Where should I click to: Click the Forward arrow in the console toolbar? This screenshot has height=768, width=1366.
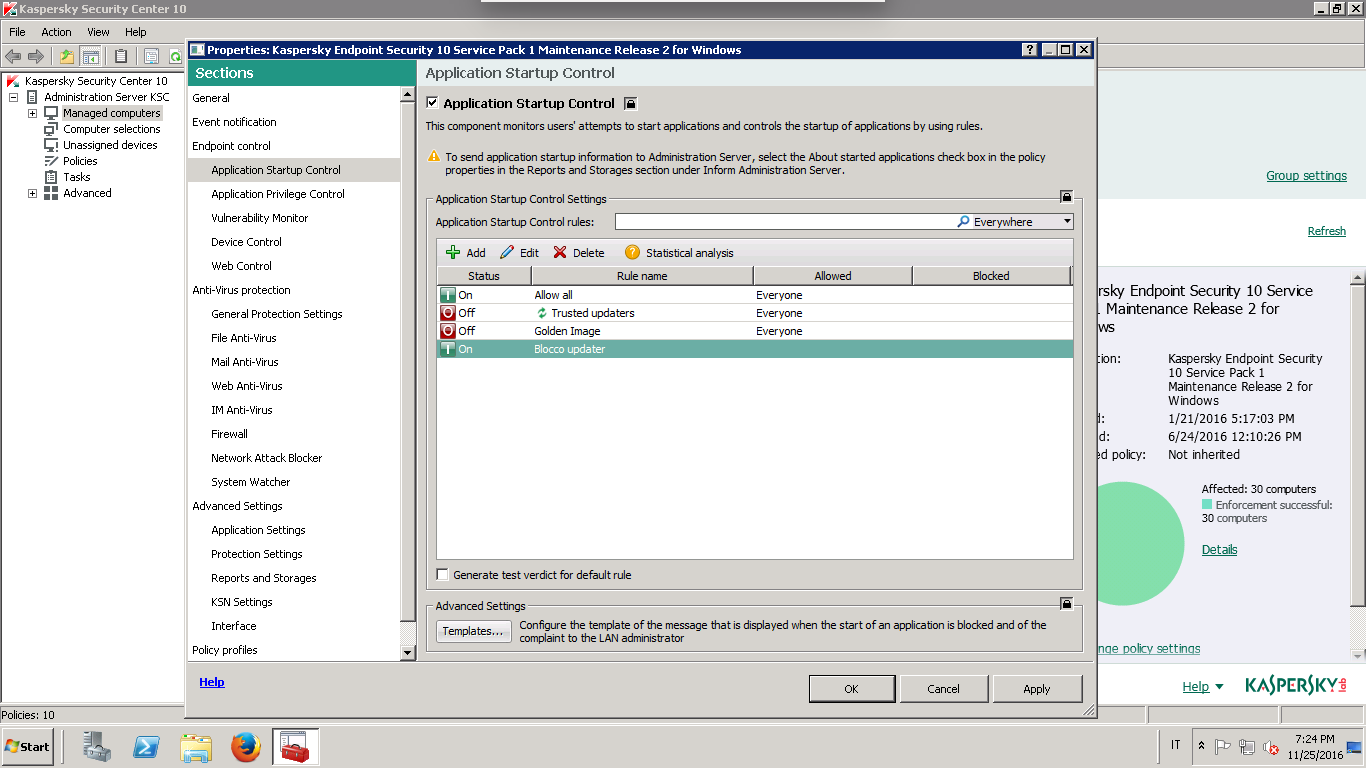(36, 56)
